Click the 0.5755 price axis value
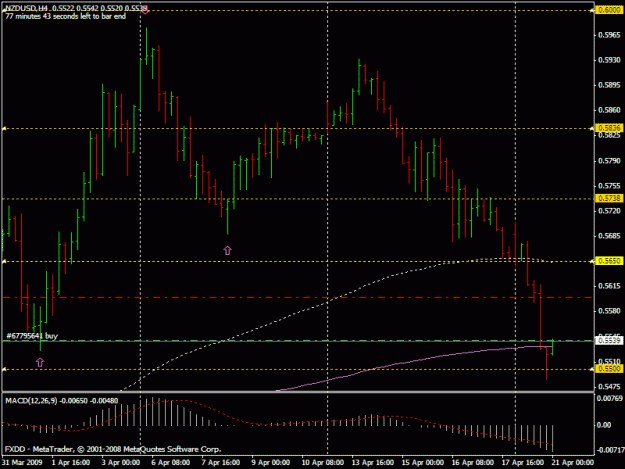The height and width of the screenshot is (469, 625). tap(609, 186)
